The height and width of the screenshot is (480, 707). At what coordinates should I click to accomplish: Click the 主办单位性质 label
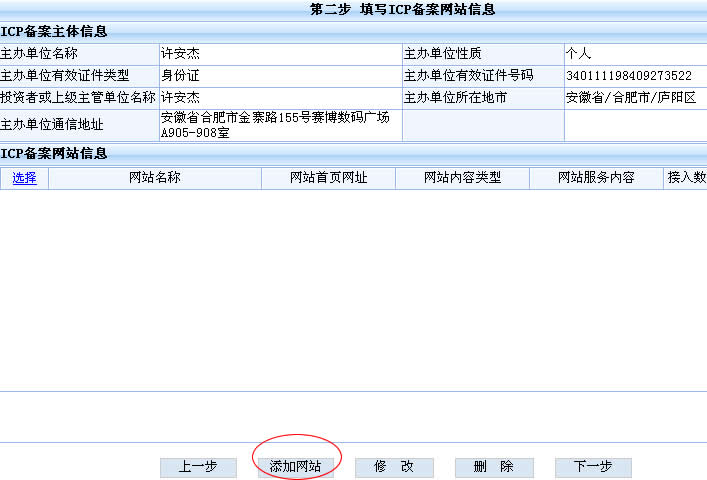(443, 54)
